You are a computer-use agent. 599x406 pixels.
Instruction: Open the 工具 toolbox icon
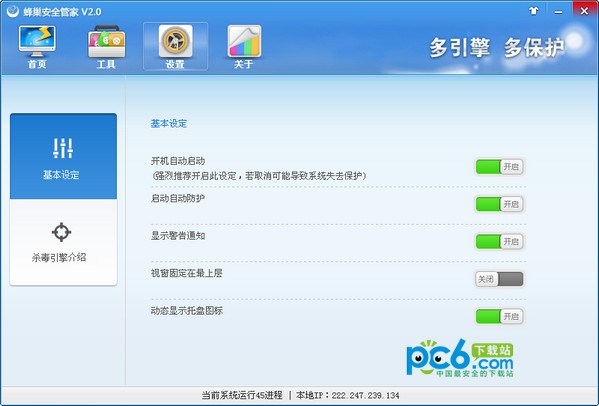(x=106, y=42)
